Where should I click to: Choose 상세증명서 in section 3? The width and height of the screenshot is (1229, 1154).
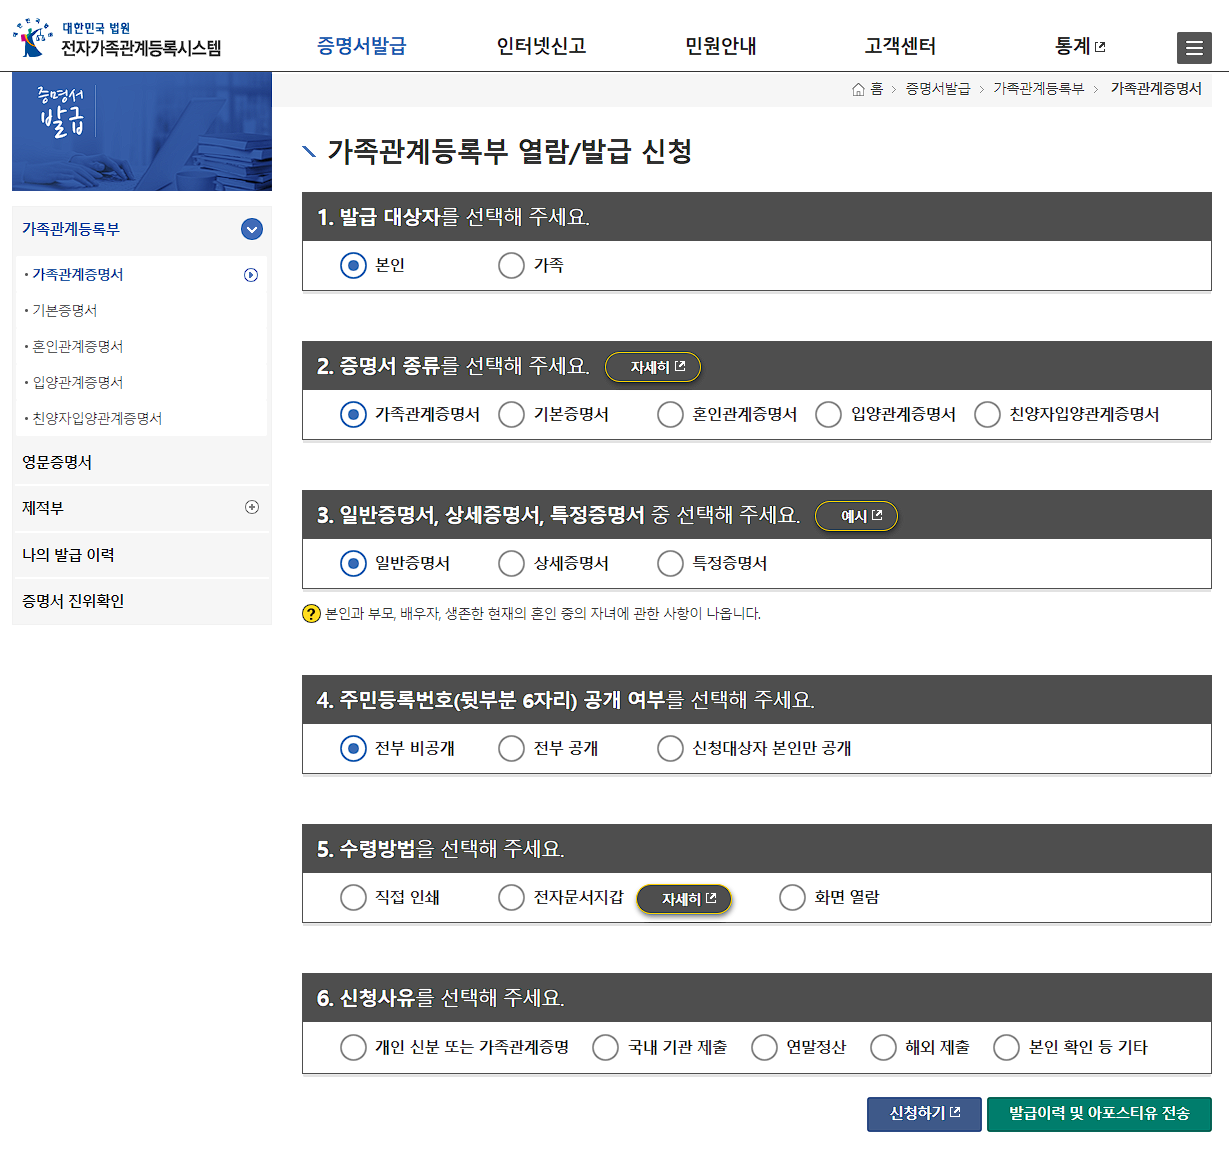[511, 563]
